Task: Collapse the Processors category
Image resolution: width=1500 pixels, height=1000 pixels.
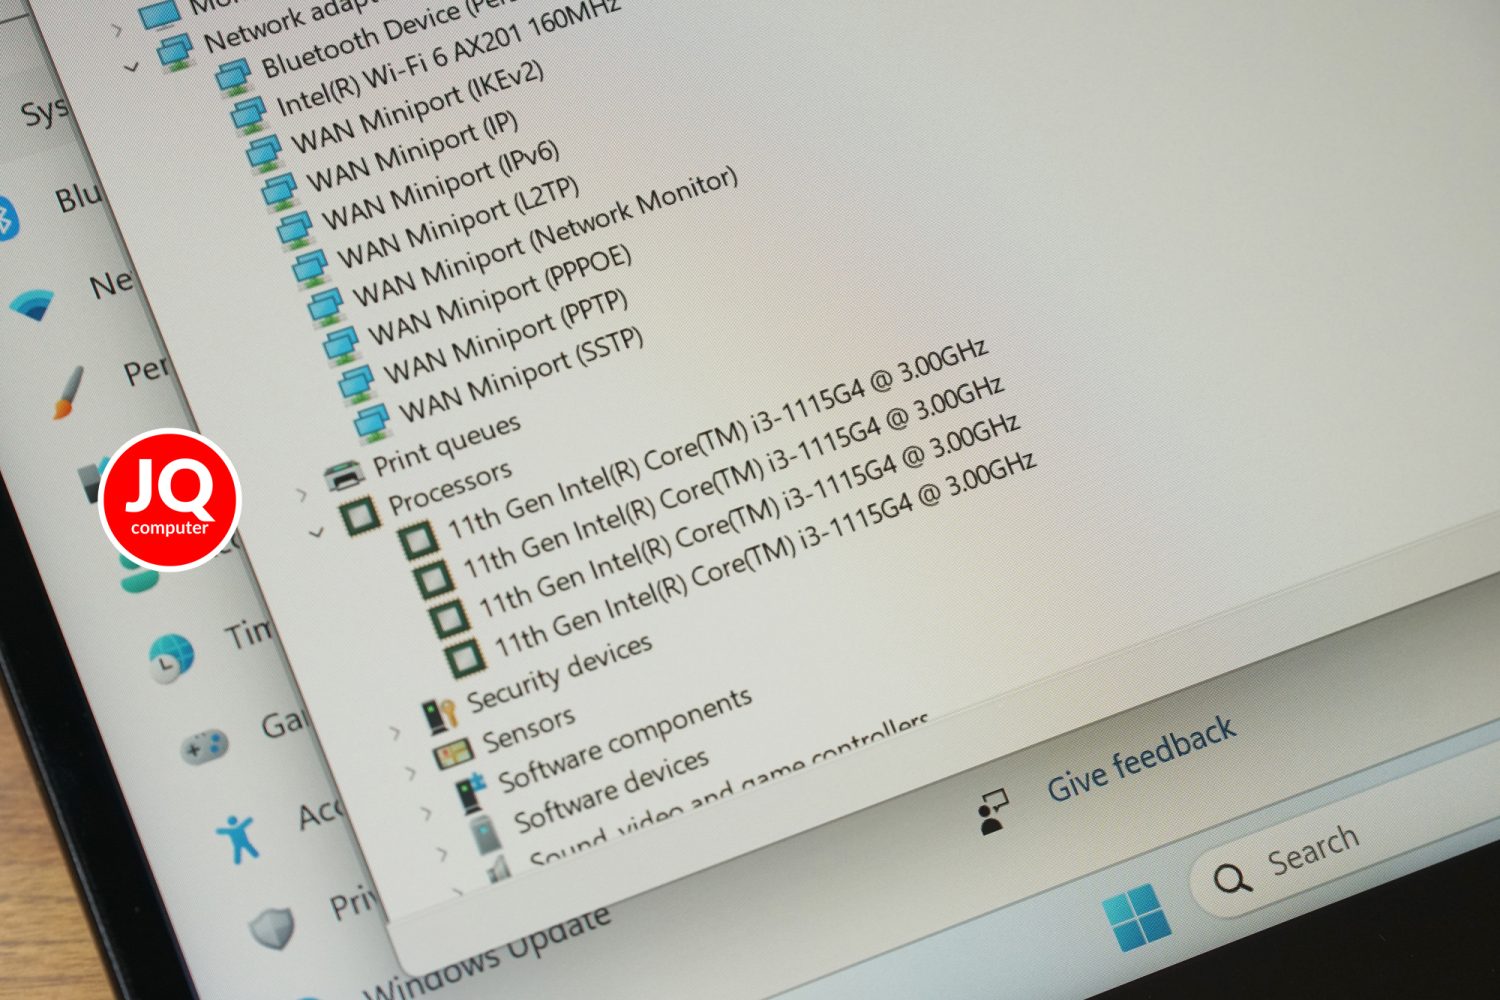Action: click(x=317, y=532)
